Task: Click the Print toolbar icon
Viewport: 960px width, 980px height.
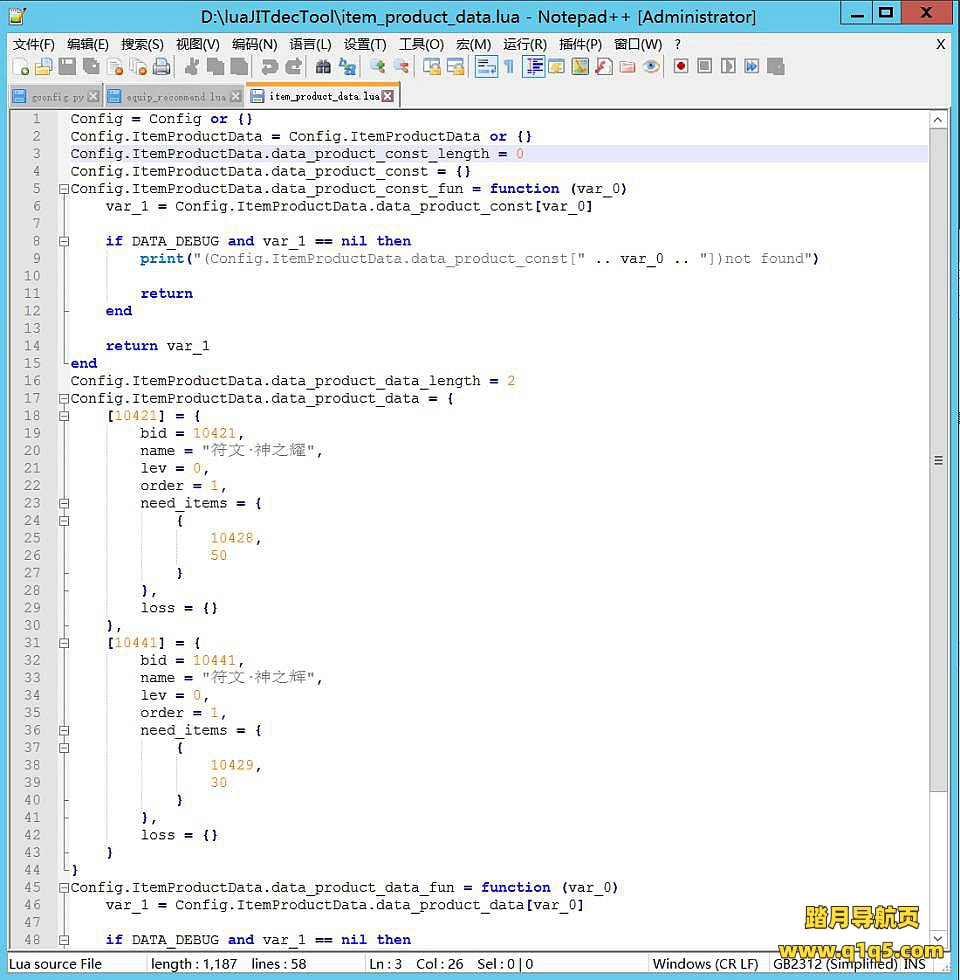Action: click(162, 67)
